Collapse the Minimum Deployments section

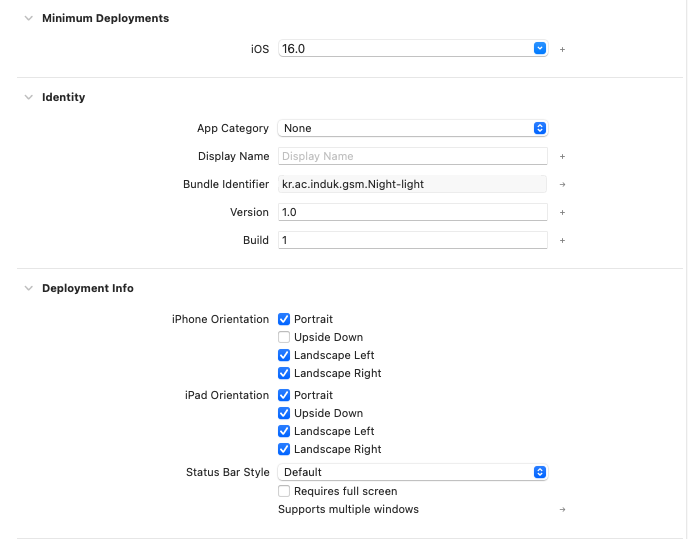click(27, 19)
